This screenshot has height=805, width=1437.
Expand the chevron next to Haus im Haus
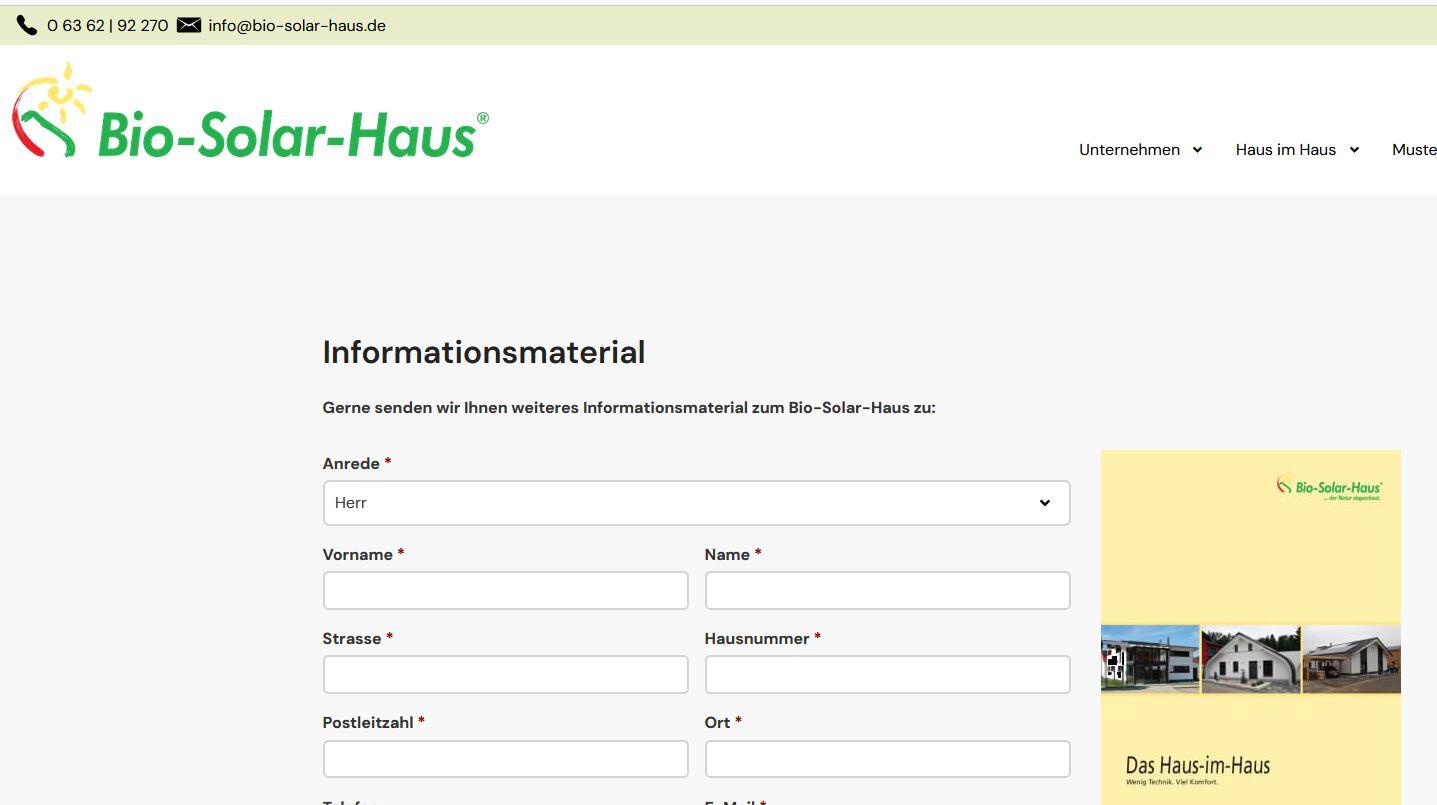(1354, 150)
